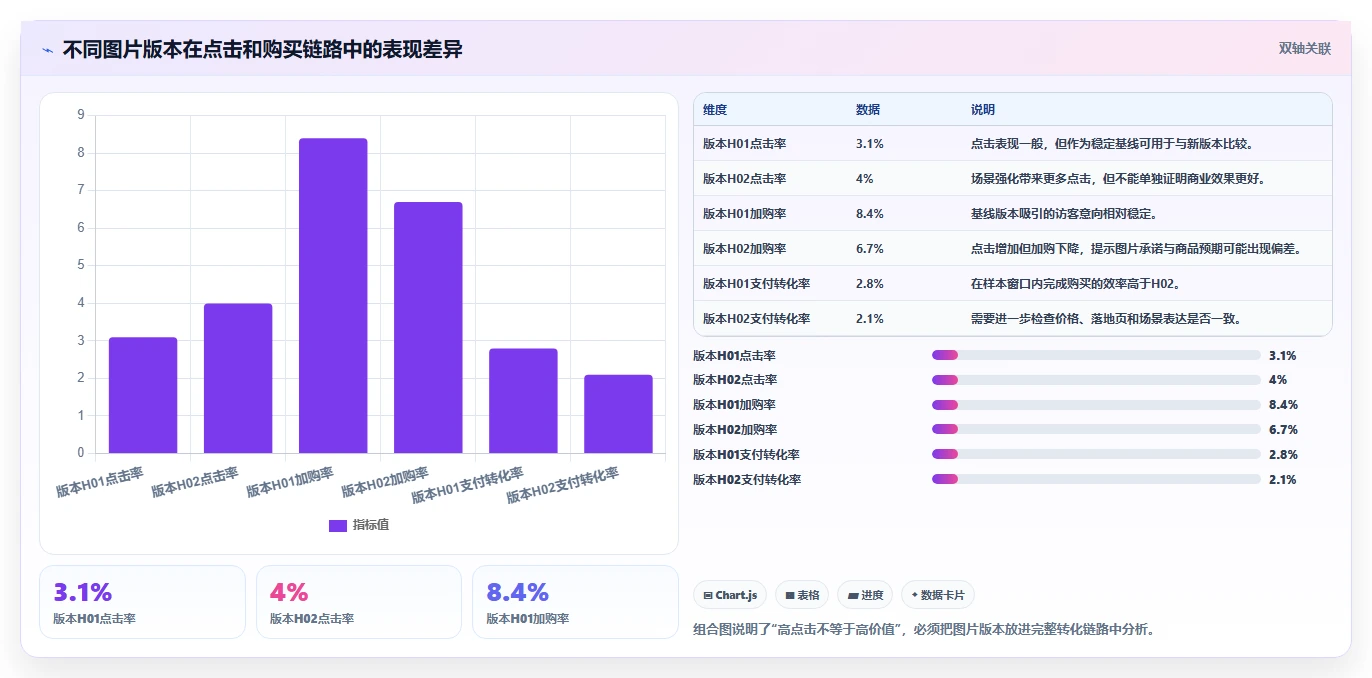Viewport: 1372px width, 678px height.
Task: Toggle the 指标值 legend swatch
Action: 338,525
